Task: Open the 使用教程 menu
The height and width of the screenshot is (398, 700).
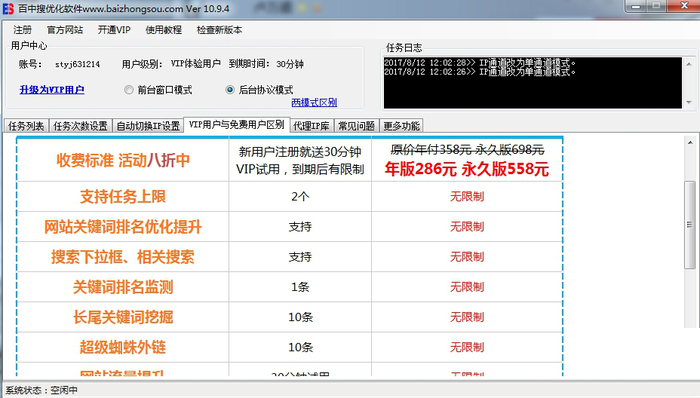Action: point(163,30)
